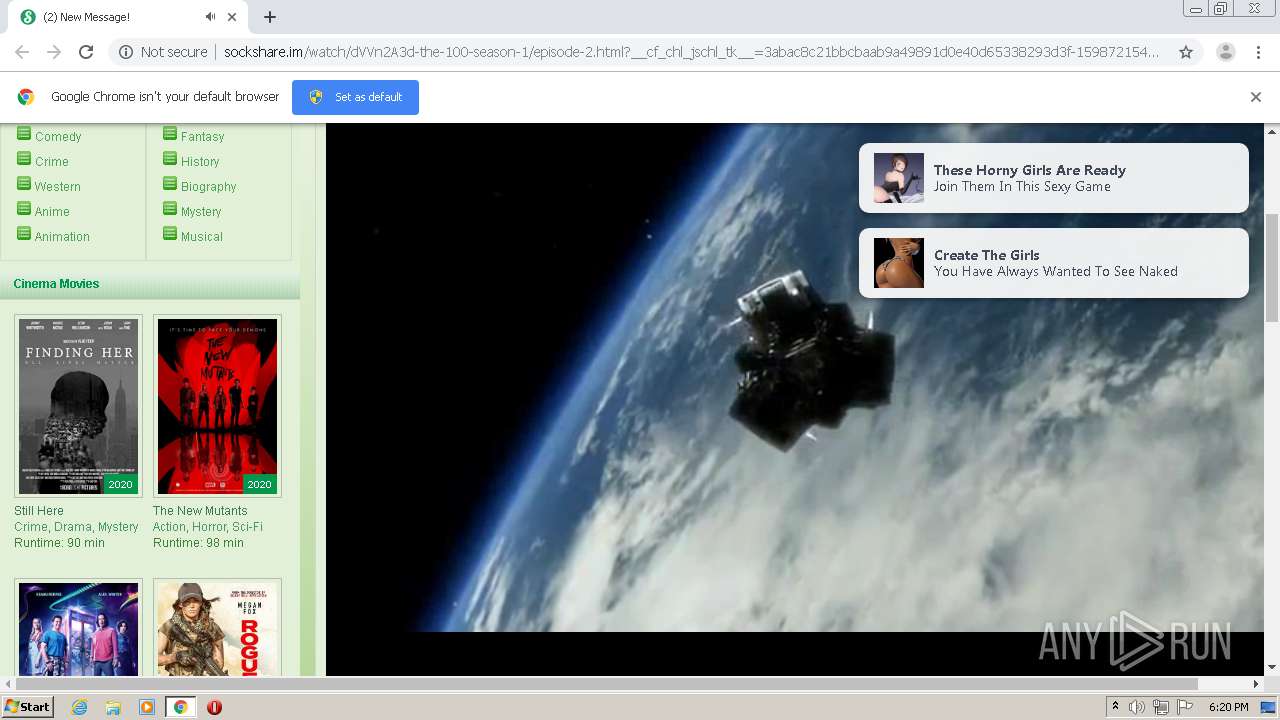Viewport: 1280px width, 720px height.
Task: Open the History genre link
Action: (x=200, y=162)
